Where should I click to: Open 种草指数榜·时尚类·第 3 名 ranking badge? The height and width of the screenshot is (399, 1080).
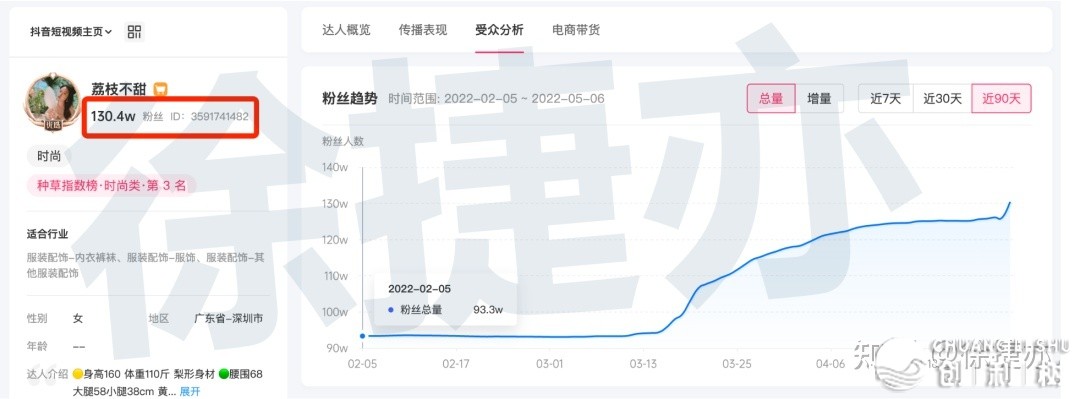click(x=111, y=185)
